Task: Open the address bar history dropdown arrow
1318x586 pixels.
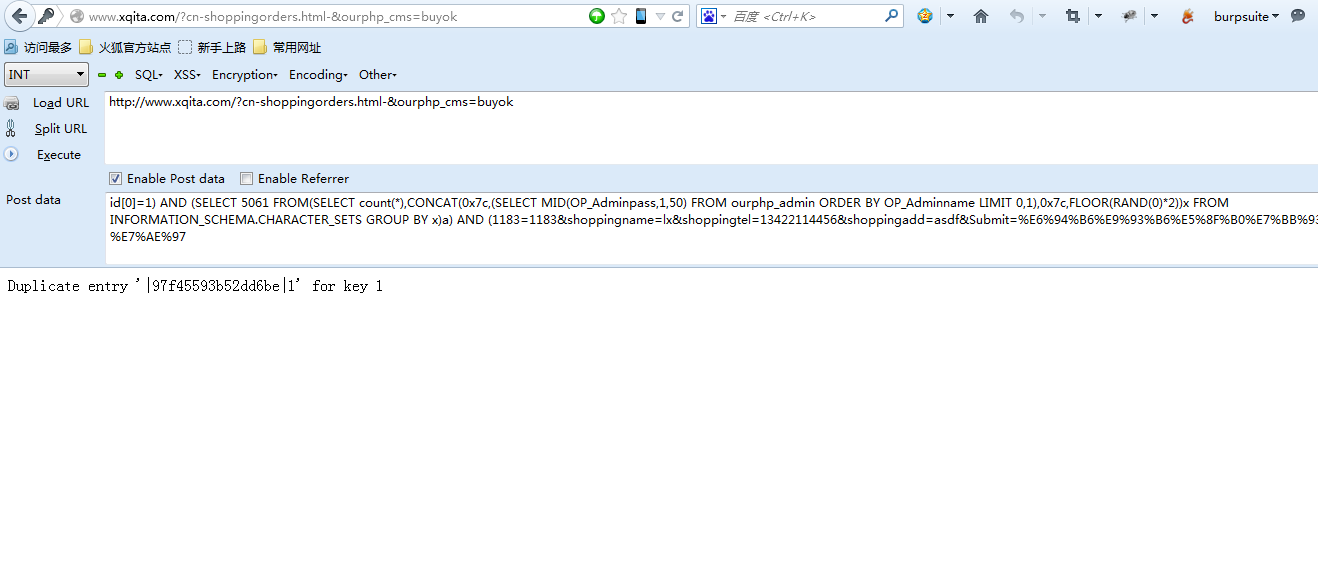Action: pos(660,17)
